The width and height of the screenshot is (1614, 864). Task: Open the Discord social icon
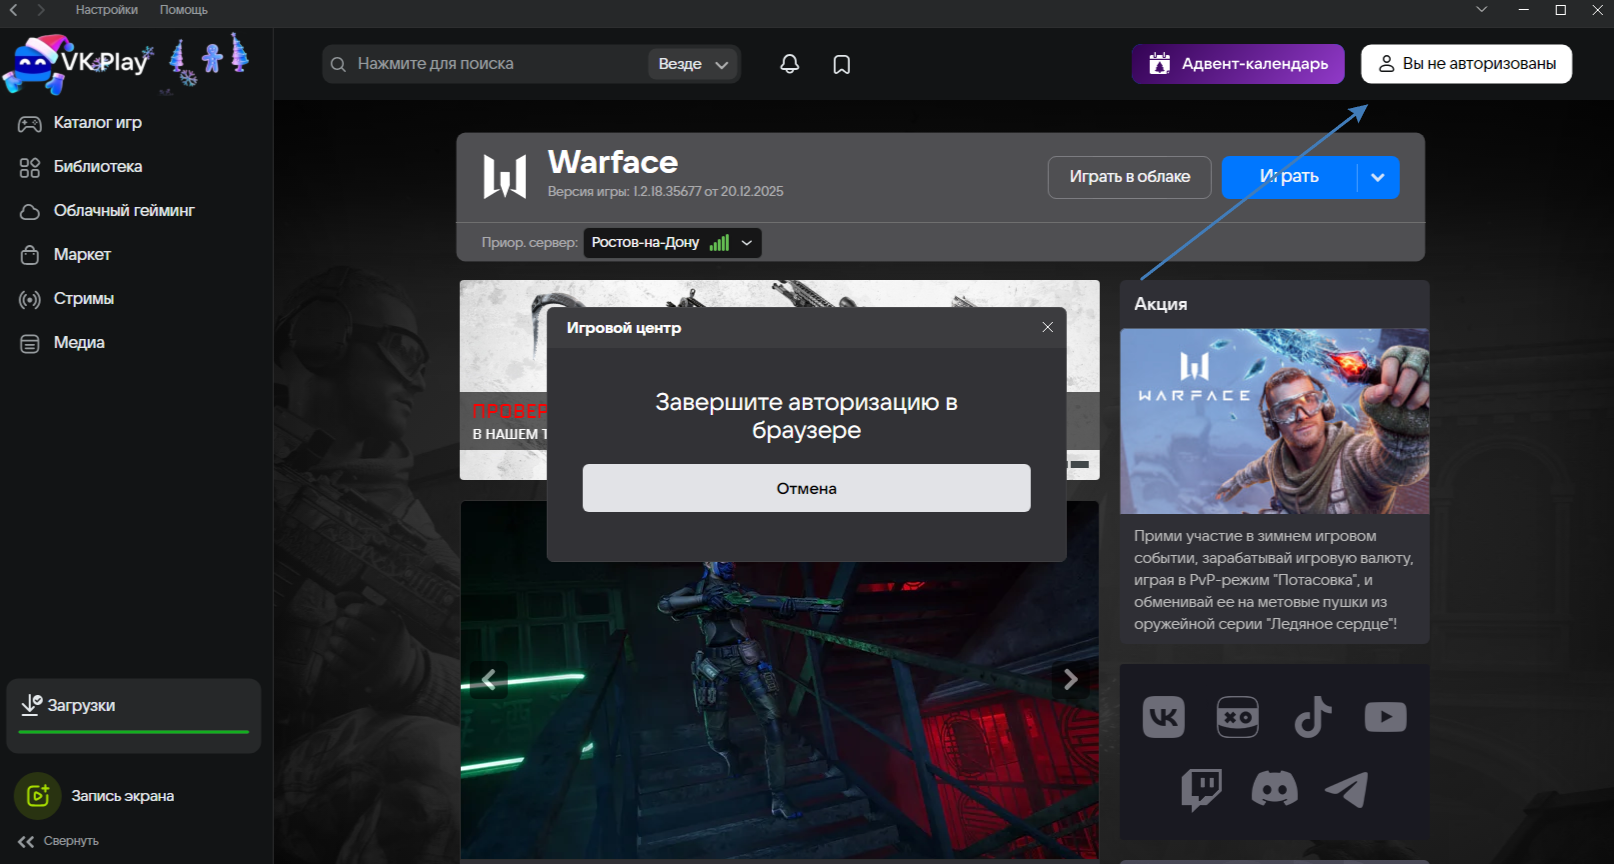point(1275,789)
